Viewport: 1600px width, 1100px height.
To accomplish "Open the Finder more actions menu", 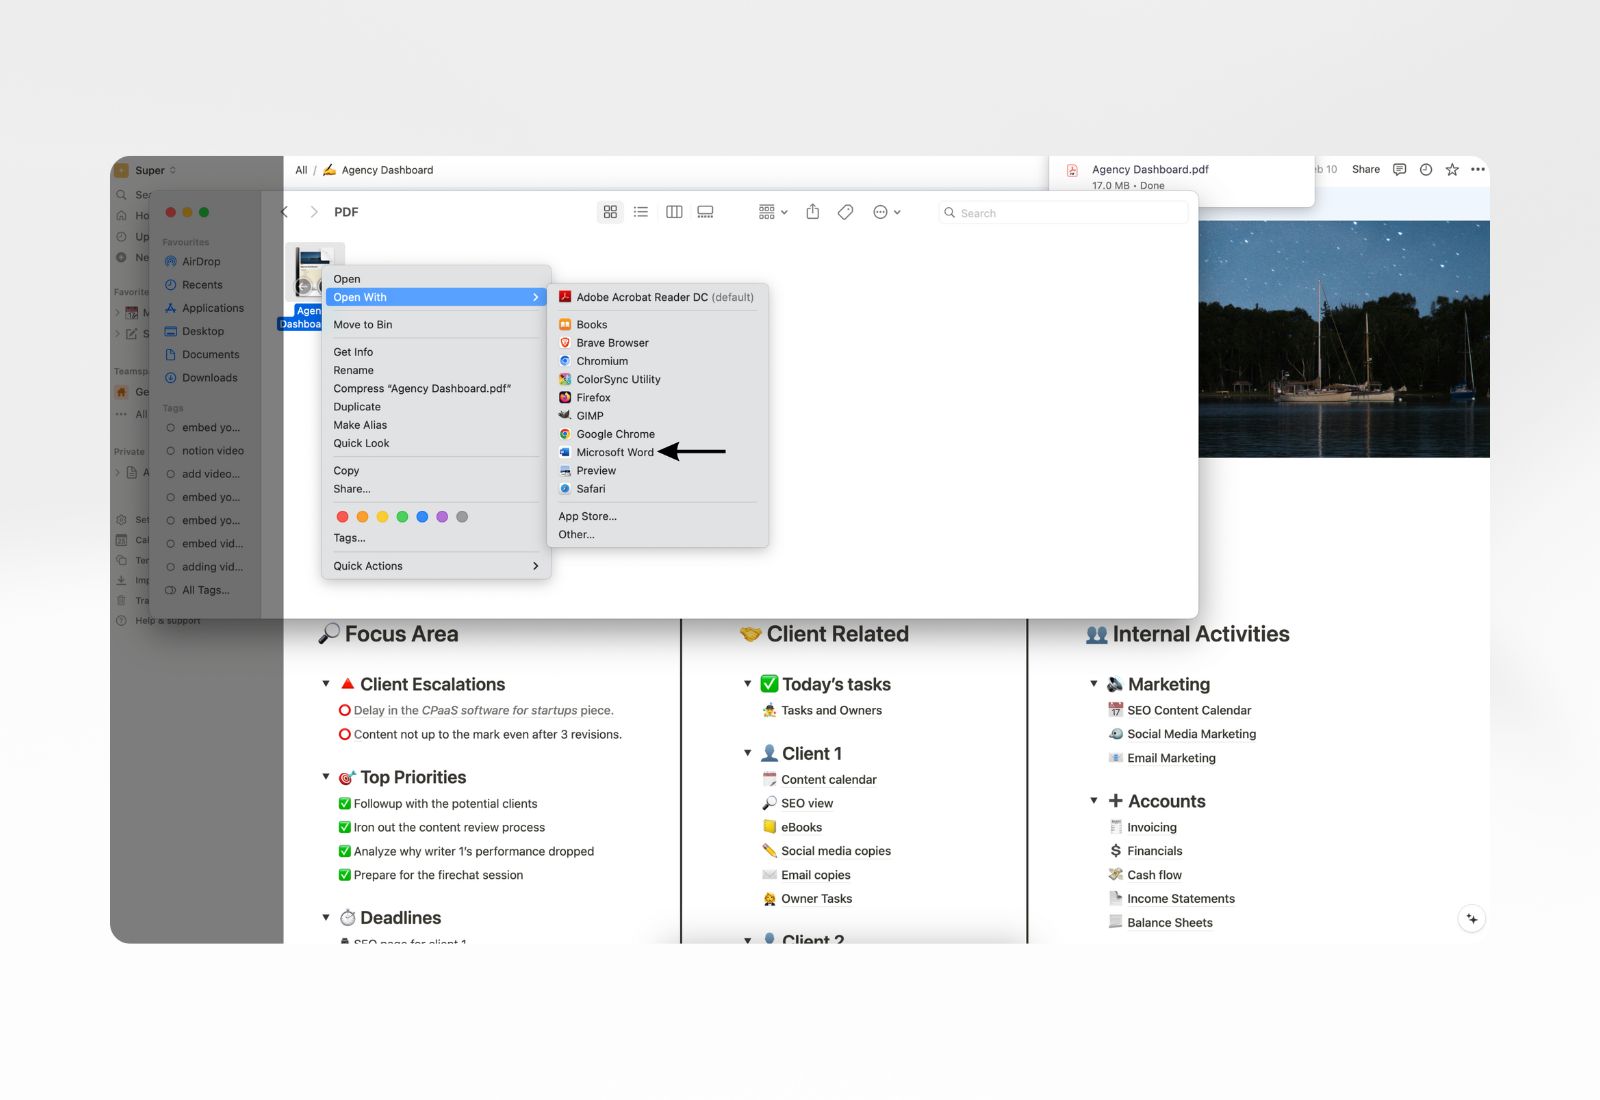I will click(x=887, y=212).
